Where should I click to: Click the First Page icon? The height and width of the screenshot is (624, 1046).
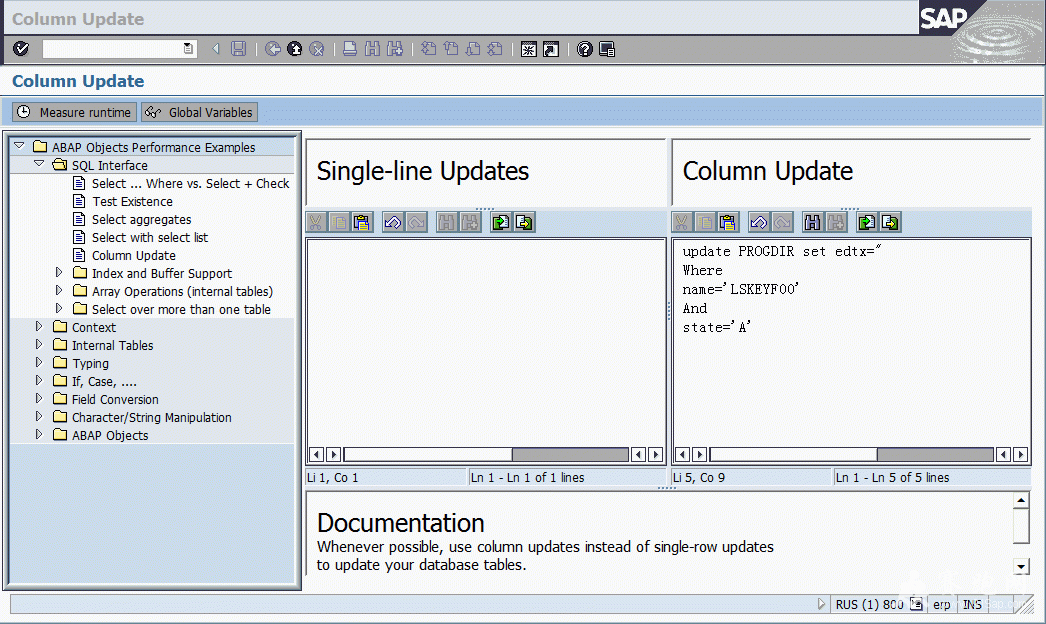(x=428, y=49)
